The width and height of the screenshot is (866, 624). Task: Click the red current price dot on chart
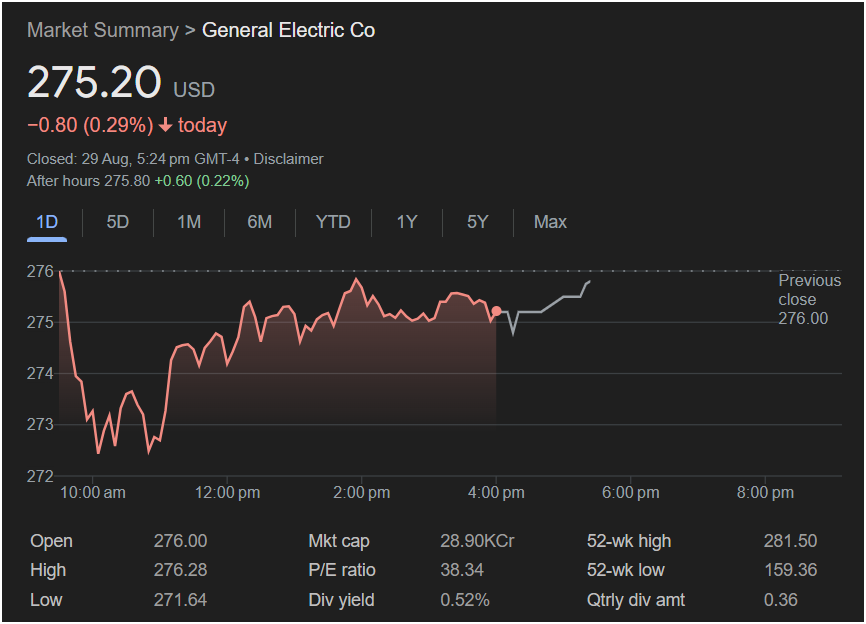click(x=497, y=311)
